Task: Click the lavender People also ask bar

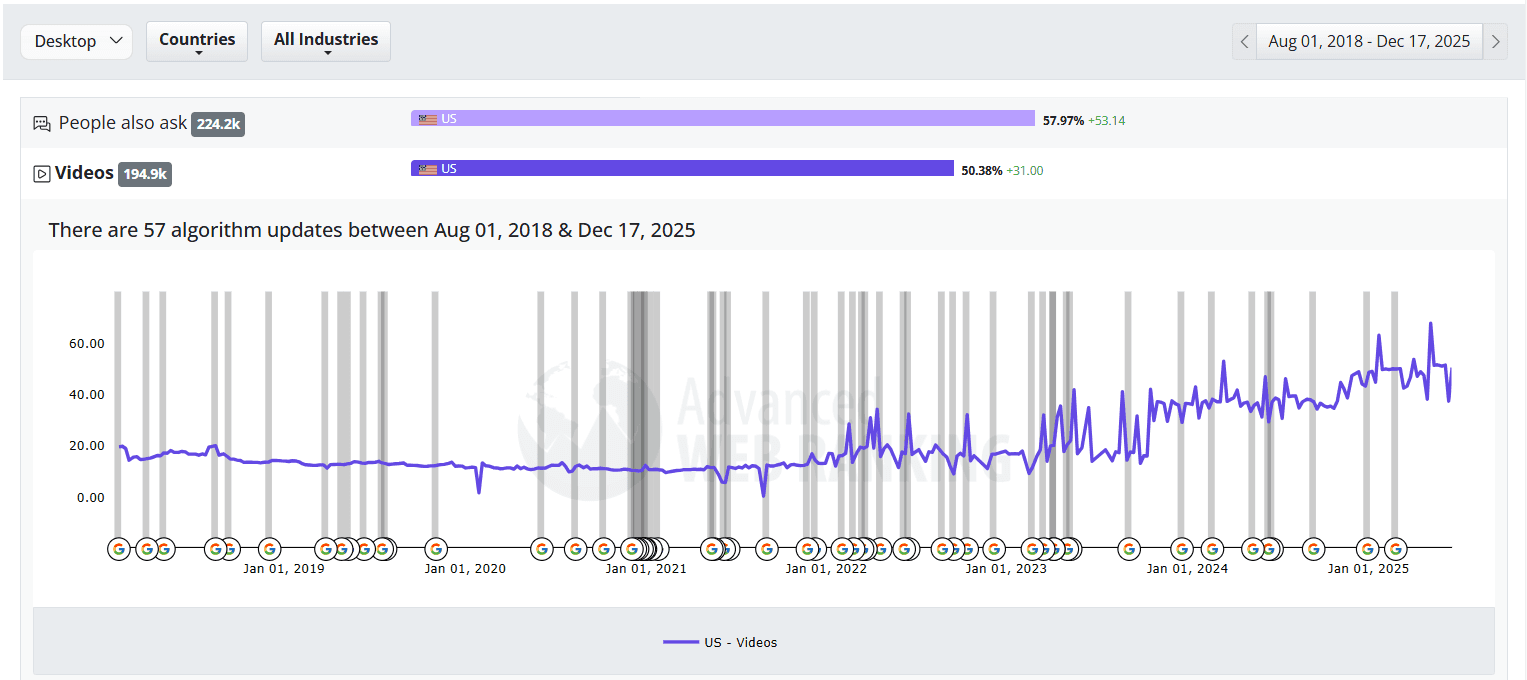Action: click(723, 118)
